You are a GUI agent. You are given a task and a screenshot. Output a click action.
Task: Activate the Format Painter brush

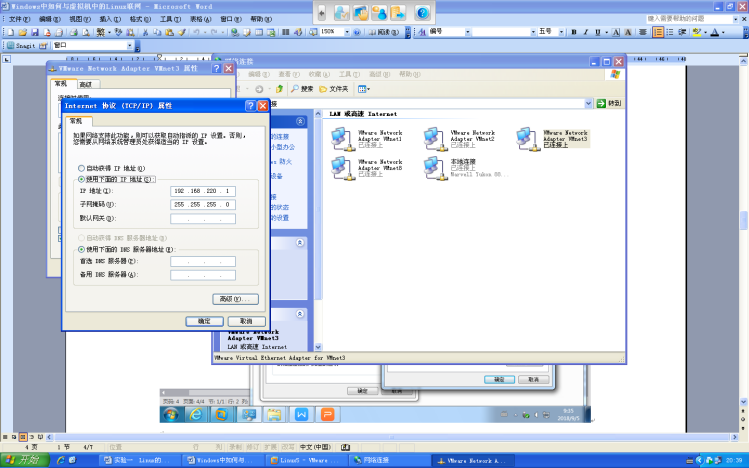pos(182,32)
